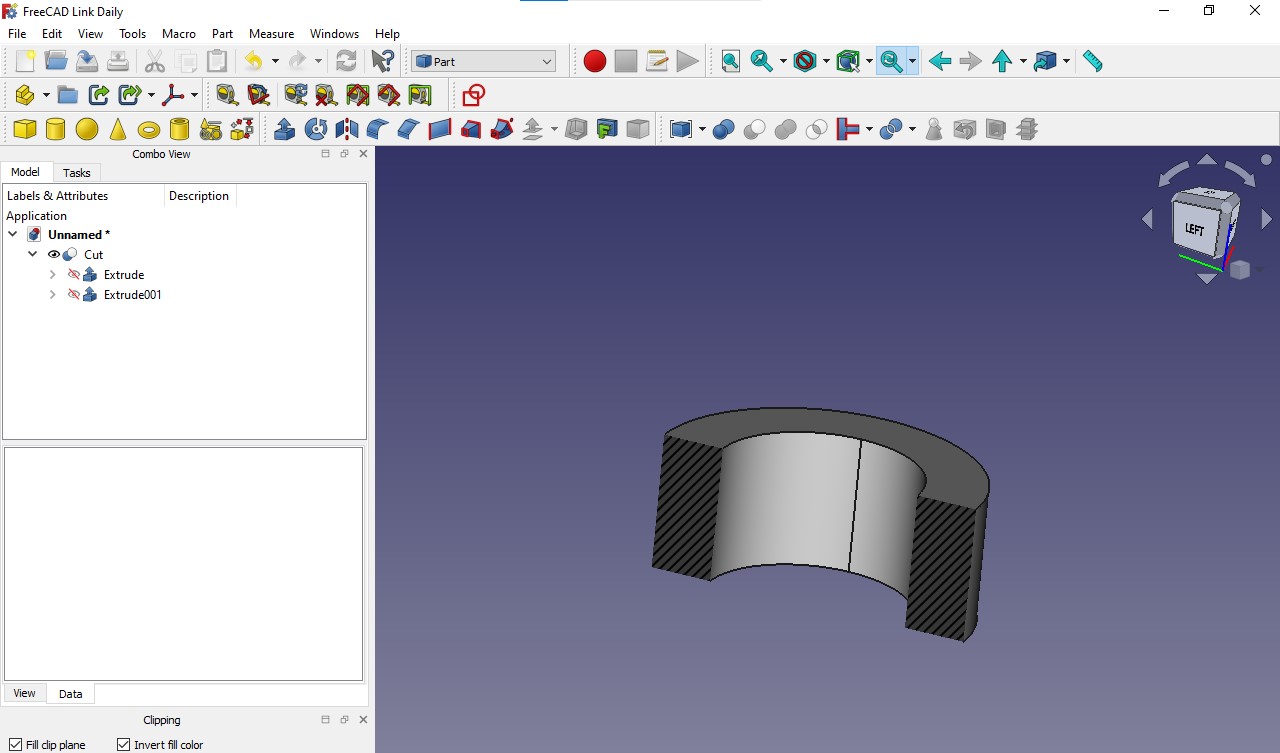Activate the Revolve tool
This screenshot has height=753, width=1280.
(x=316, y=129)
